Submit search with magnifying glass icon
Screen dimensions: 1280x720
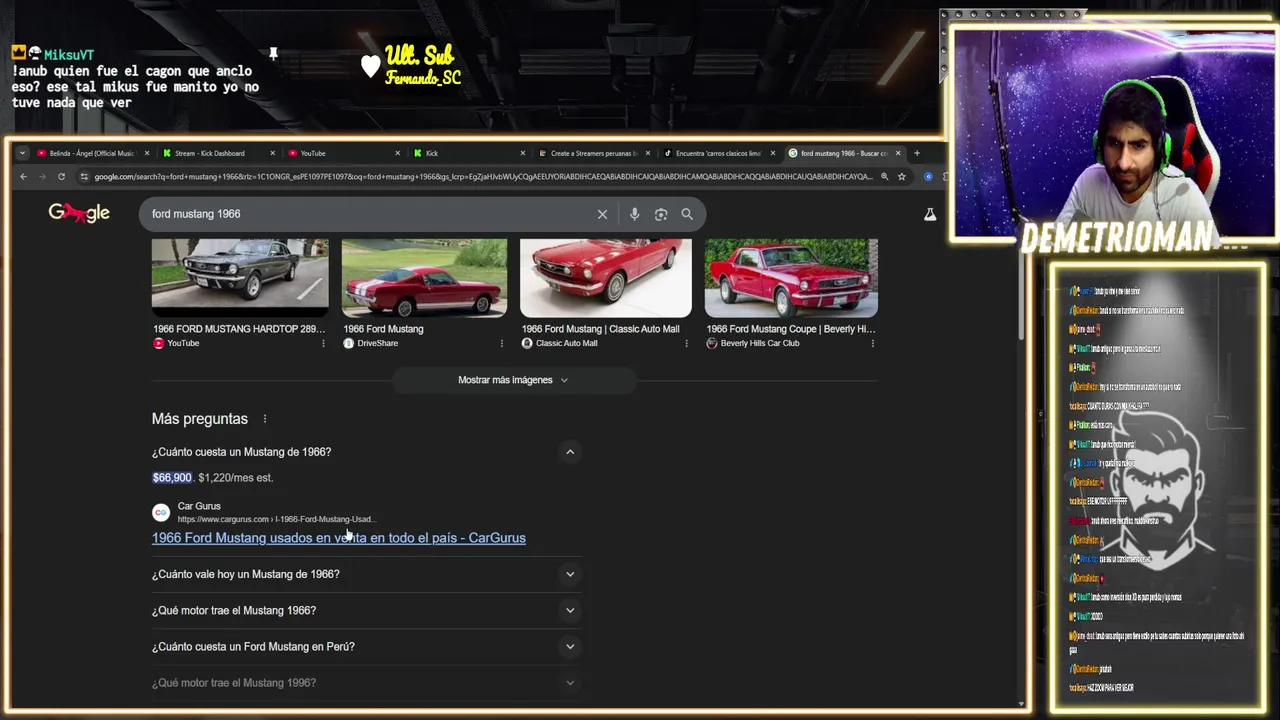[687, 214]
